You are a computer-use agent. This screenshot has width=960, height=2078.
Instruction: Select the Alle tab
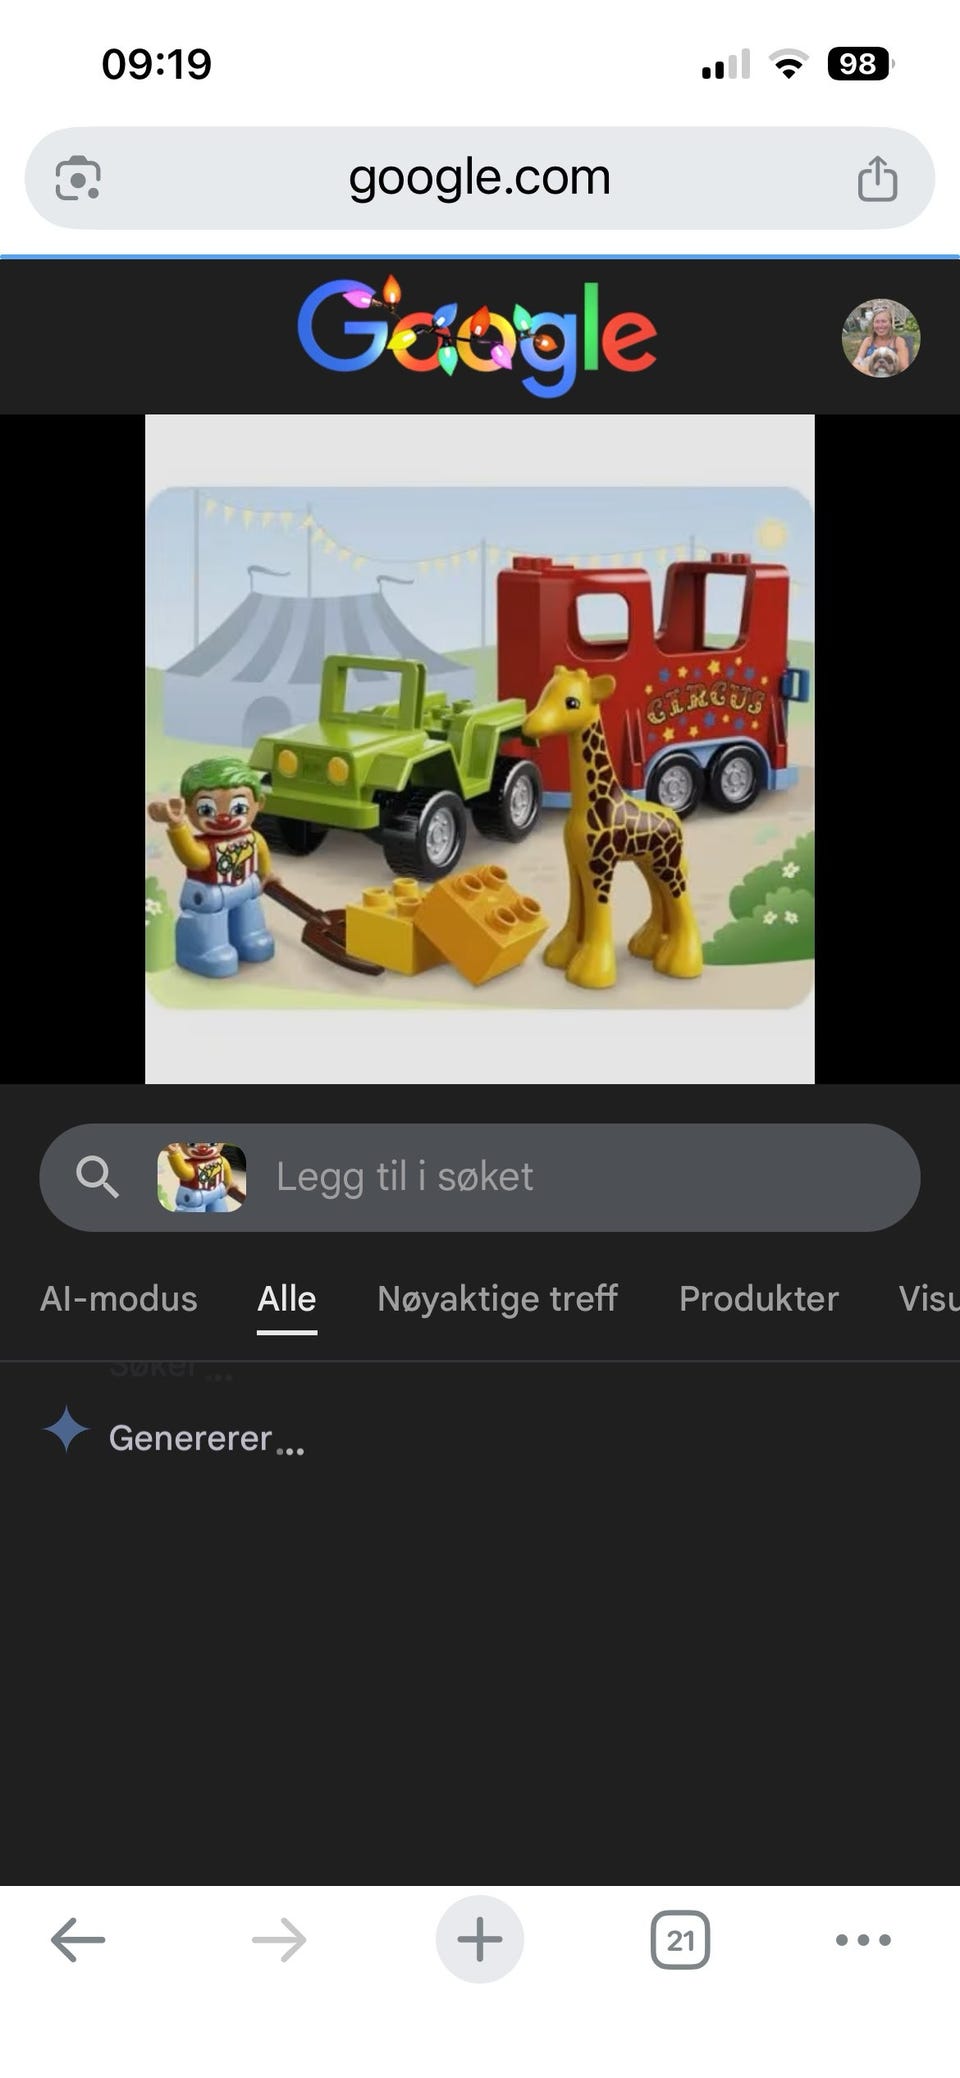pyautogui.click(x=287, y=1298)
